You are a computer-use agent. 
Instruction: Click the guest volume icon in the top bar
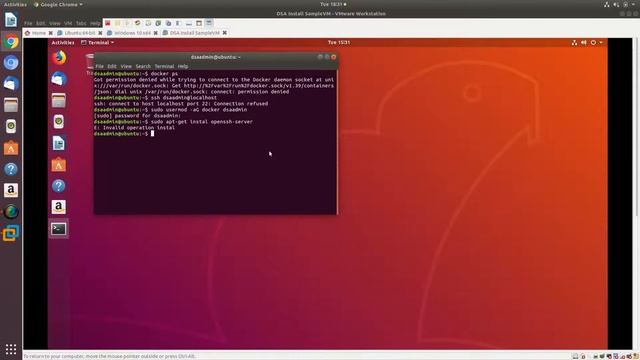pyautogui.click(x=584, y=42)
